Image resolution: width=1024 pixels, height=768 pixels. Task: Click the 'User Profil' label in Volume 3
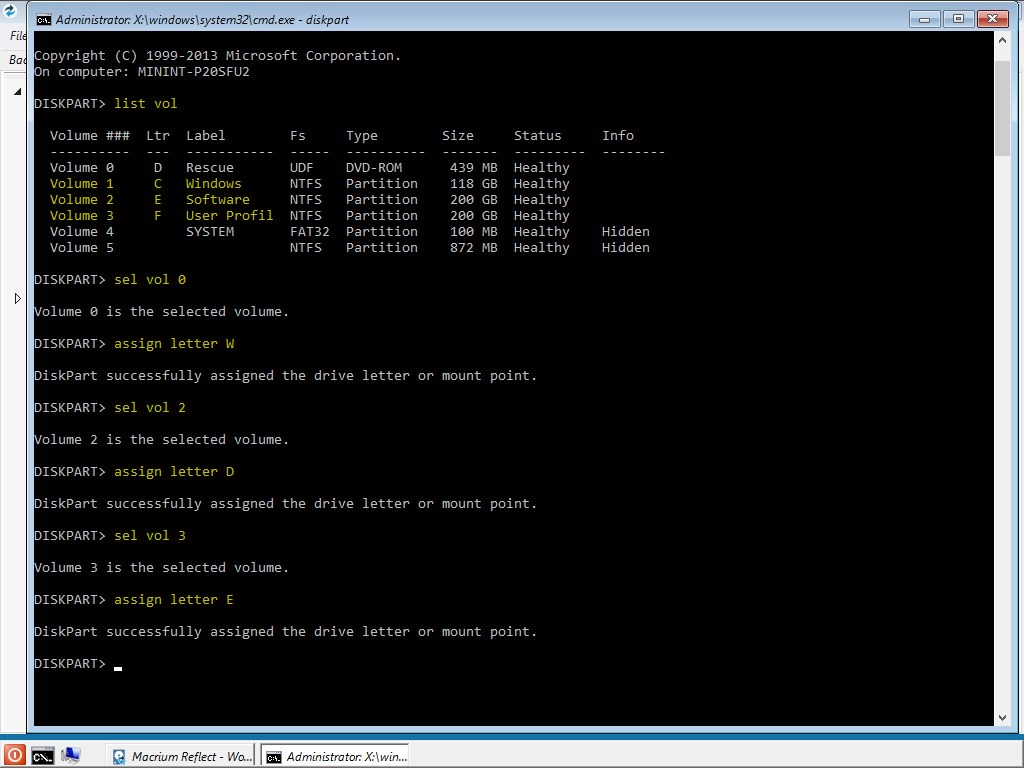(229, 216)
